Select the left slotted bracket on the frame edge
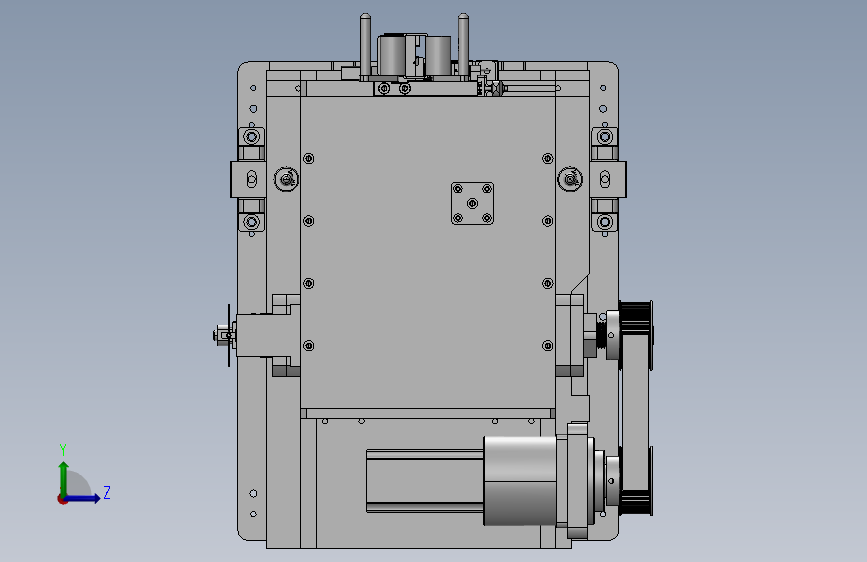The image size is (867, 562). click(248, 179)
